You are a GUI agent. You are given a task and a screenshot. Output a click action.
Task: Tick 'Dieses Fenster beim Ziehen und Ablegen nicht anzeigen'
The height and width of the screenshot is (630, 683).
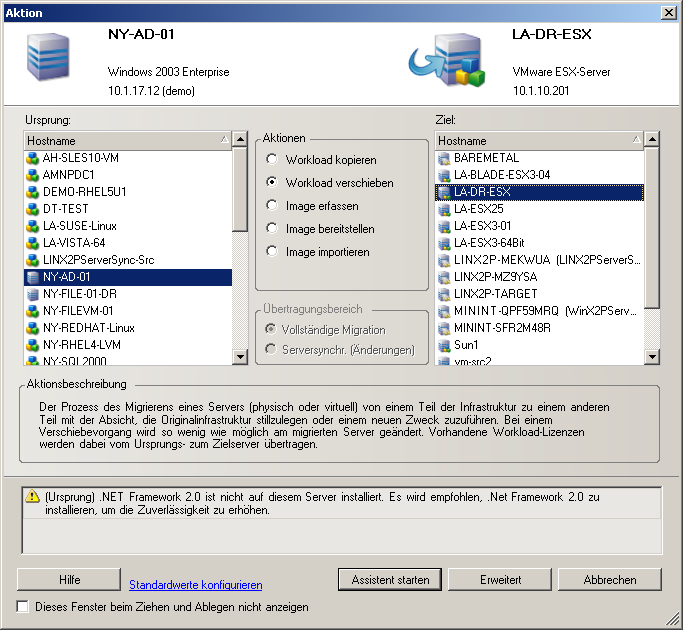[x=23, y=606]
